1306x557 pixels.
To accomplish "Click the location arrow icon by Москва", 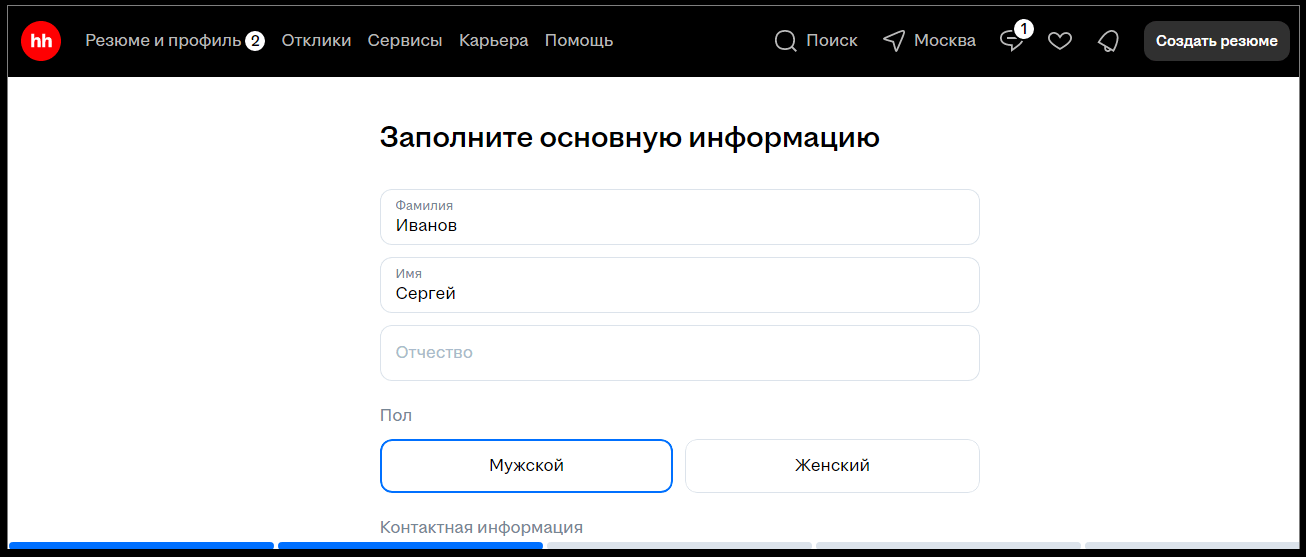I will [894, 41].
